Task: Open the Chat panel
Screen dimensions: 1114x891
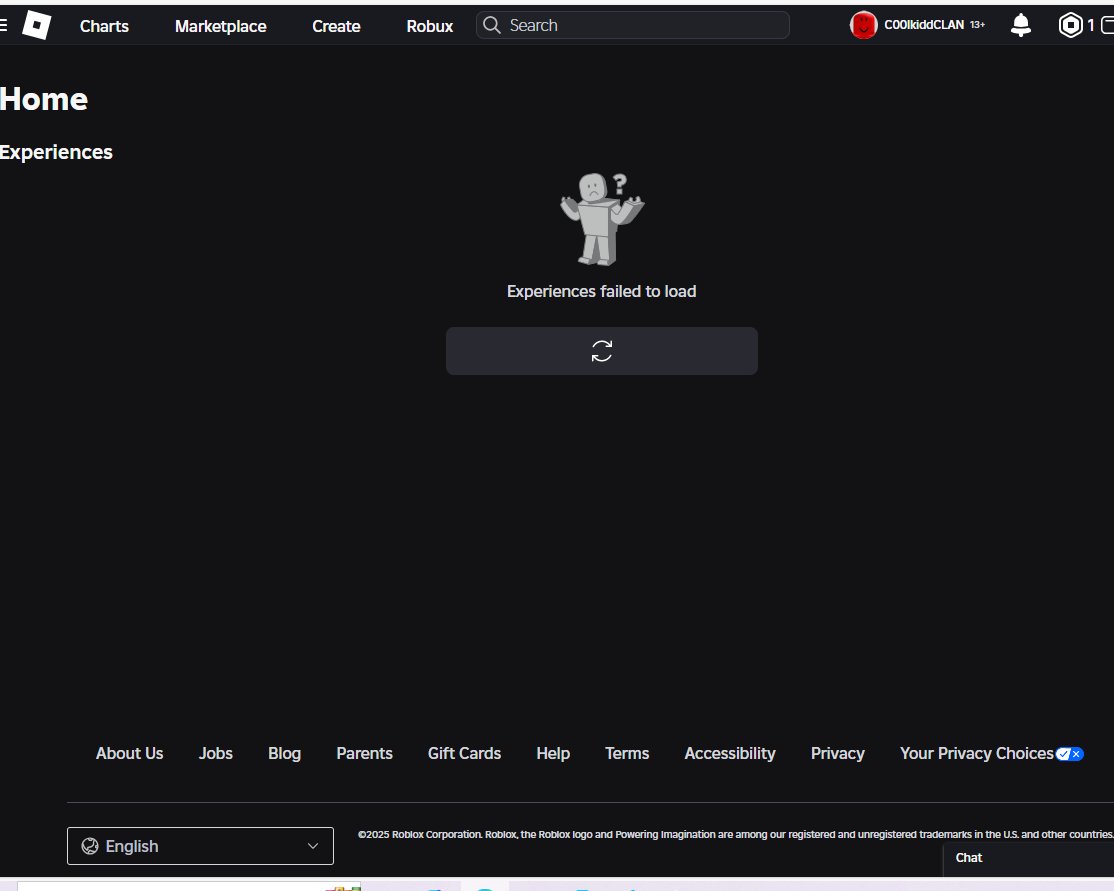Action: (x=1028, y=858)
